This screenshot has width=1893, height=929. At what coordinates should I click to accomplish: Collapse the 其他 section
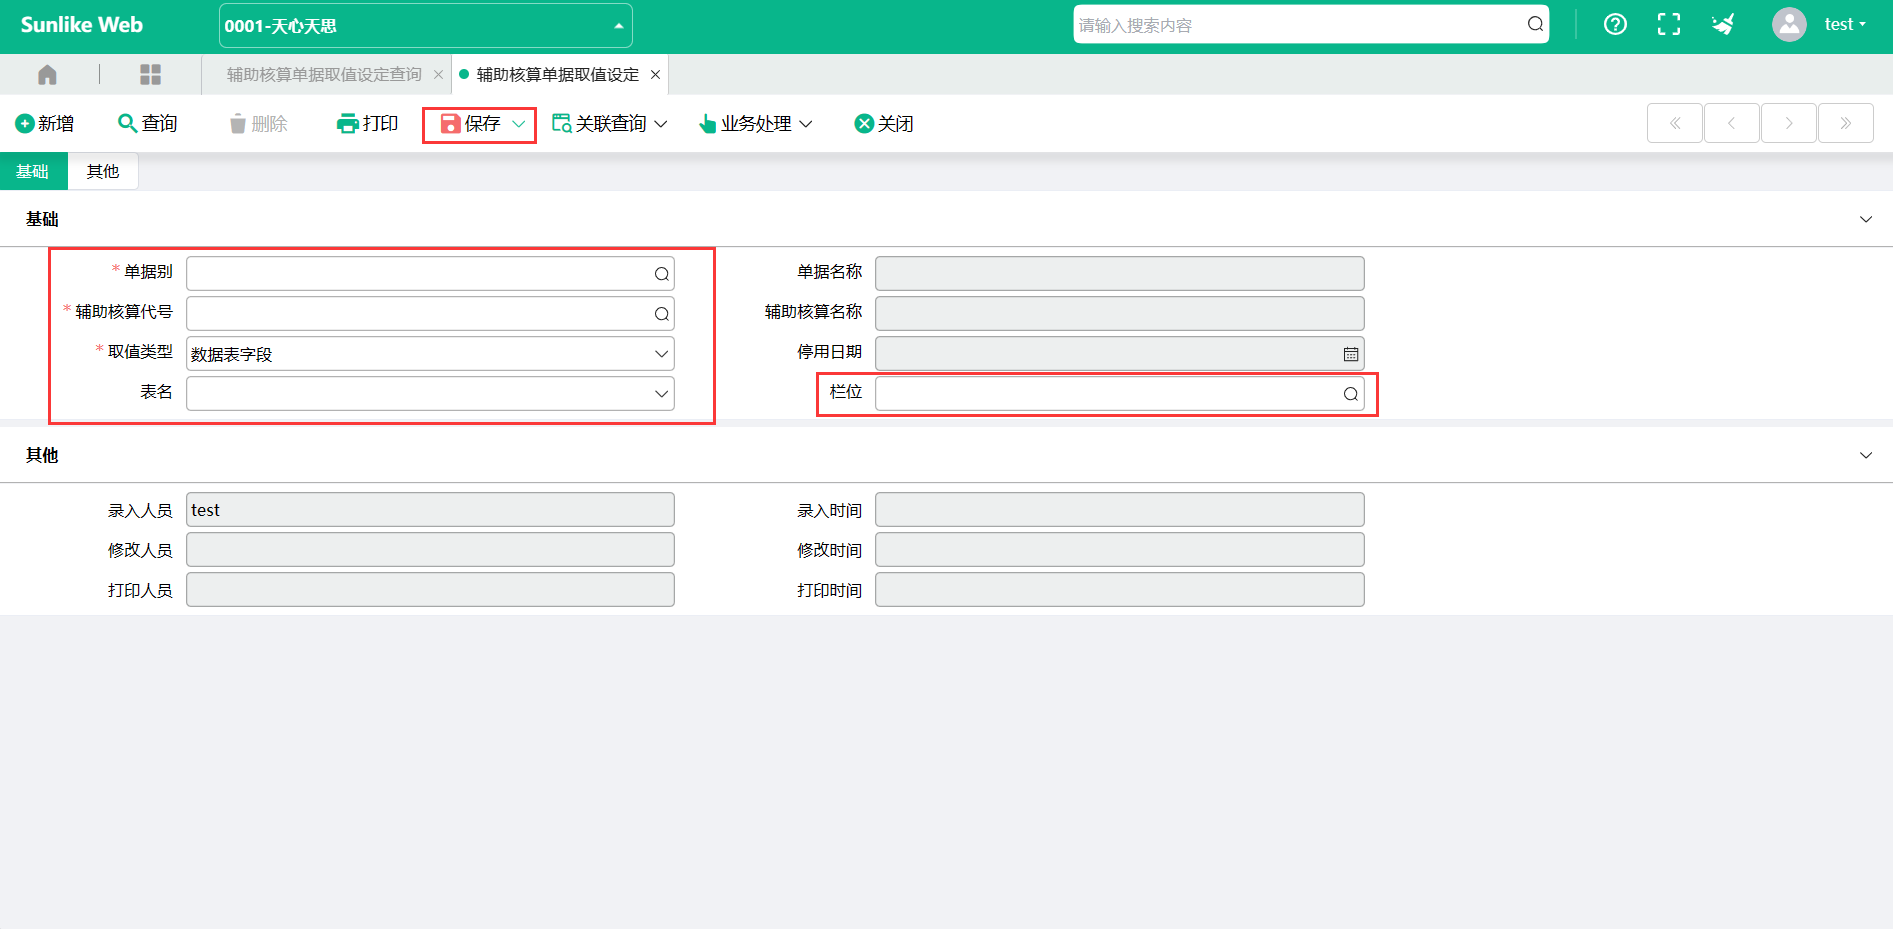[x=1865, y=455]
